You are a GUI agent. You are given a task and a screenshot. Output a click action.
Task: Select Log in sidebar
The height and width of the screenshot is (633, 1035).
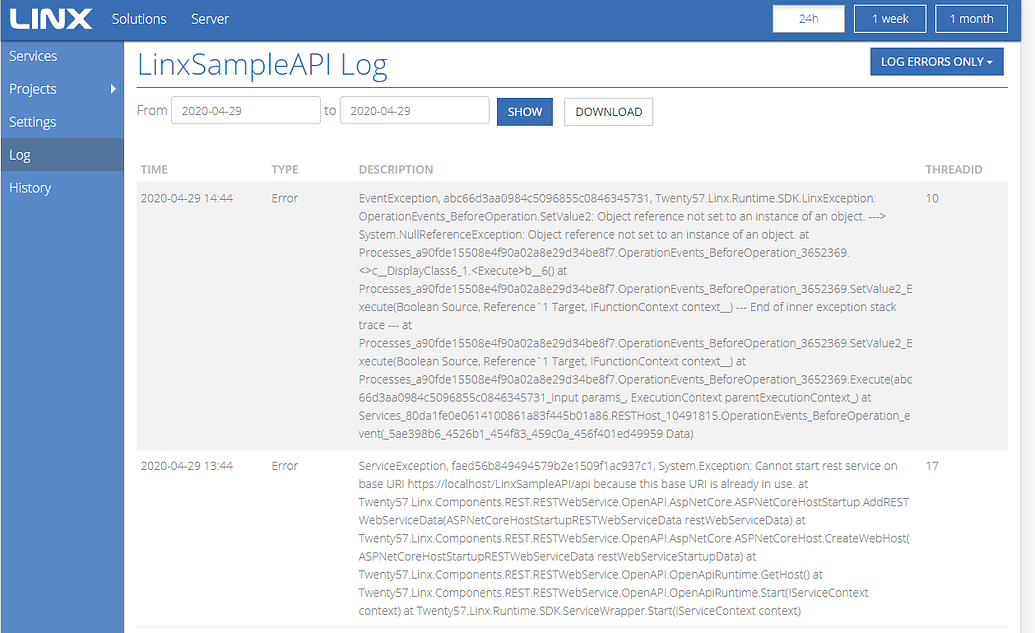62,155
